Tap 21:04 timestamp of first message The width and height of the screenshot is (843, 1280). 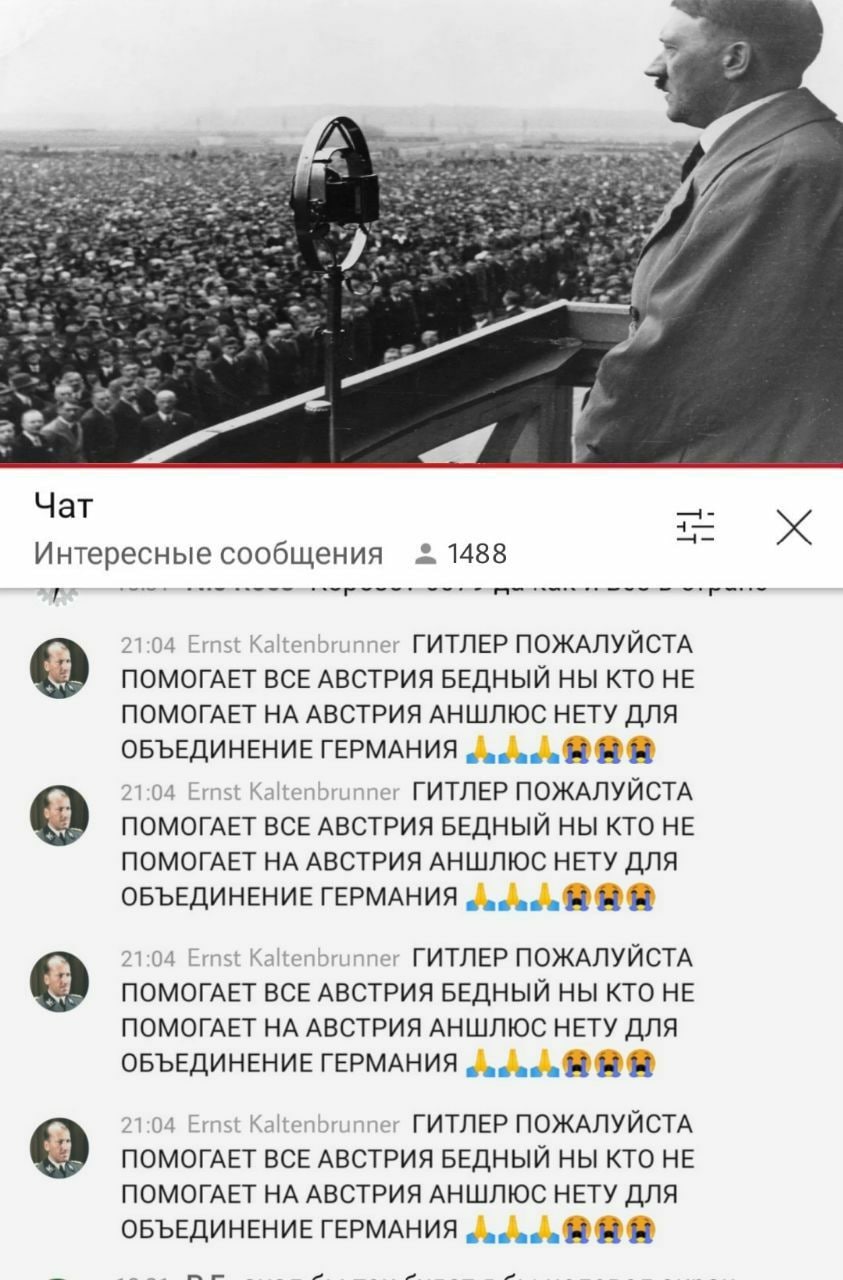click(x=150, y=644)
